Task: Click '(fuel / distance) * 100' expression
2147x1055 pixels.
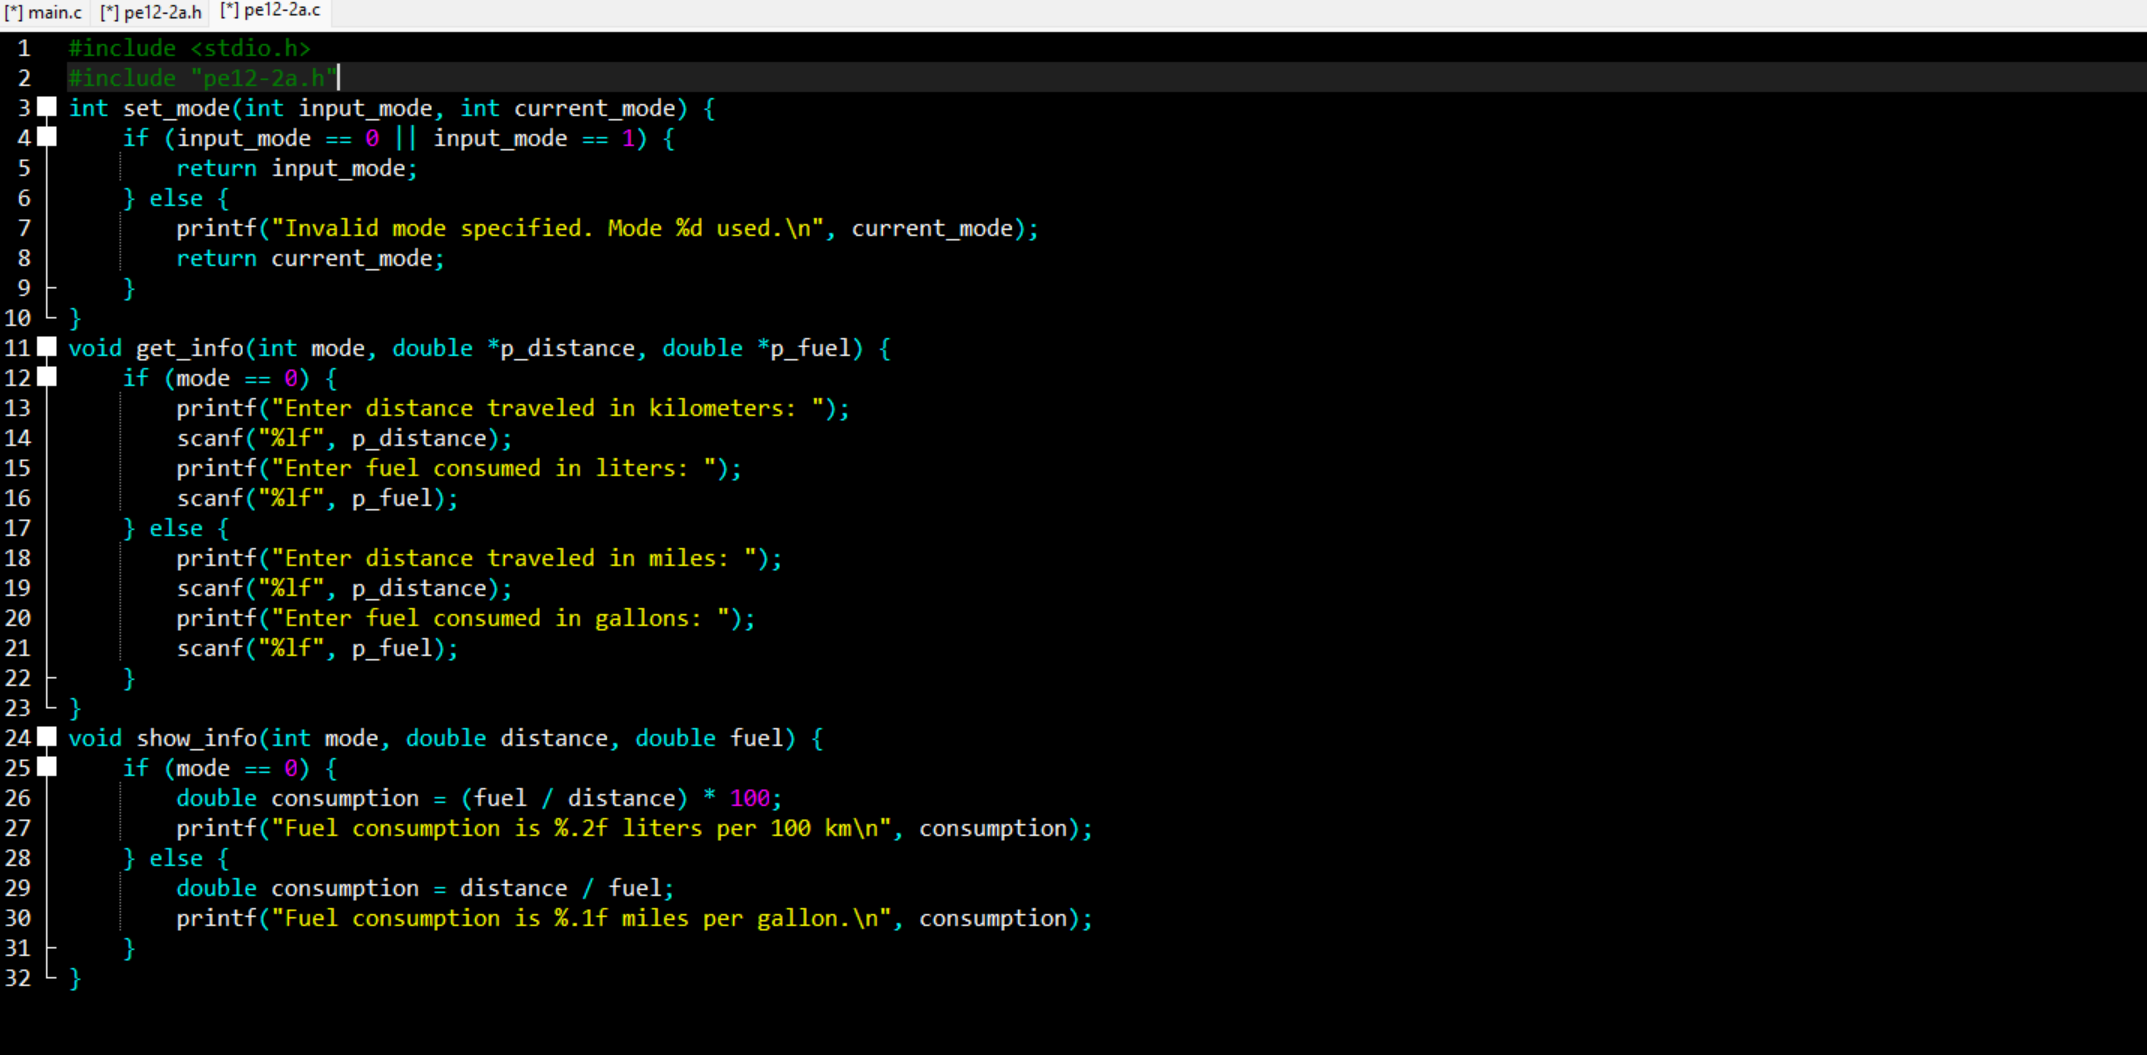Action: click(x=615, y=798)
